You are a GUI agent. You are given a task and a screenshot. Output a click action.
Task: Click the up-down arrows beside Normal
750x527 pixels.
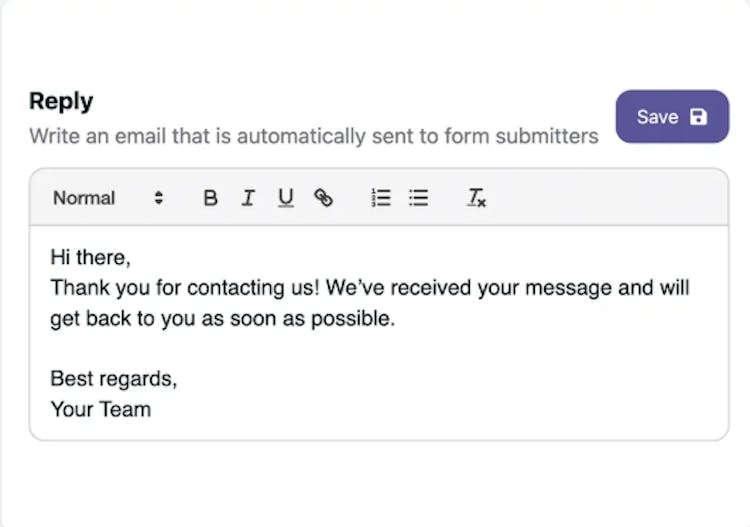[x=158, y=198]
